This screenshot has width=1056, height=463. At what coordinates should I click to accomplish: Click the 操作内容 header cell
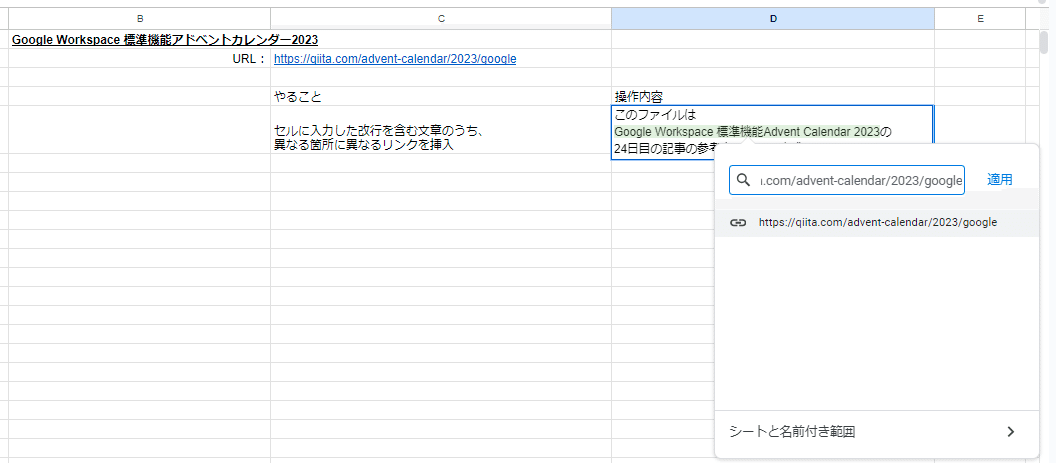(773, 96)
